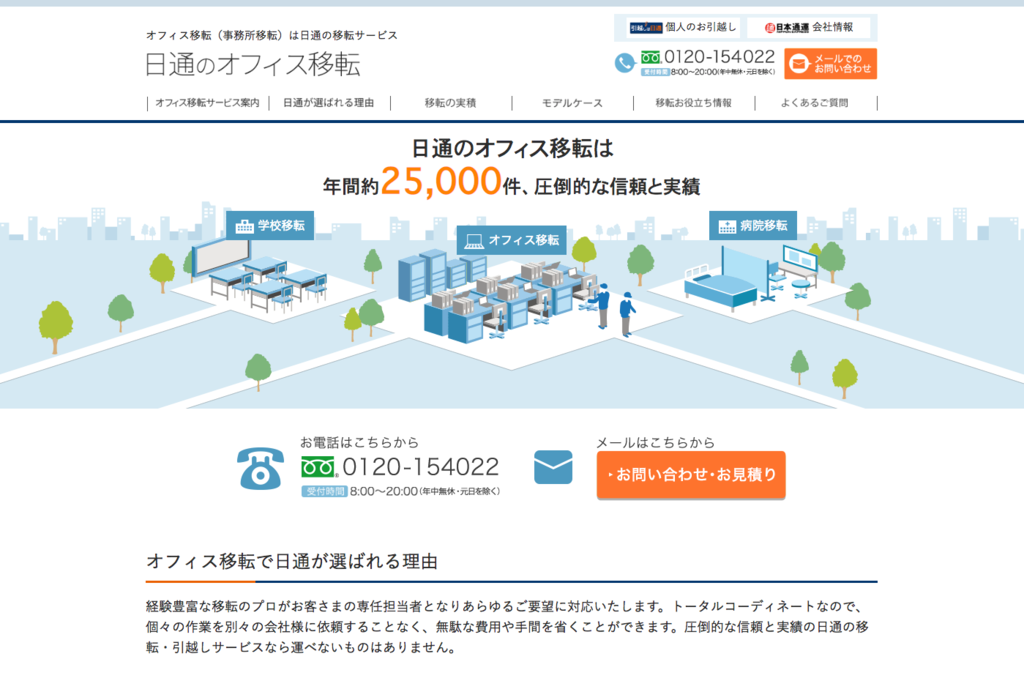Image resolution: width=1024 pixels, height=681 pixels.
Task: Open 日本通運 会社情報 link
Action: coord(809,27)
